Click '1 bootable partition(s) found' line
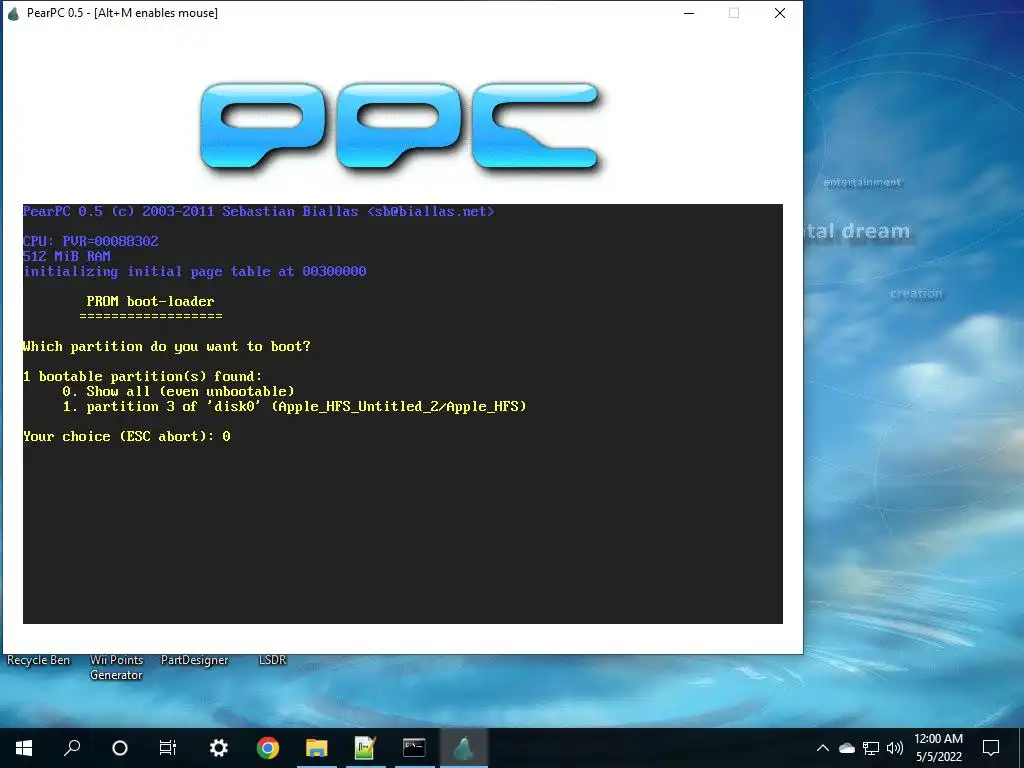Image resolution: width=1024 pixels, height=768 pixels. 142,376
